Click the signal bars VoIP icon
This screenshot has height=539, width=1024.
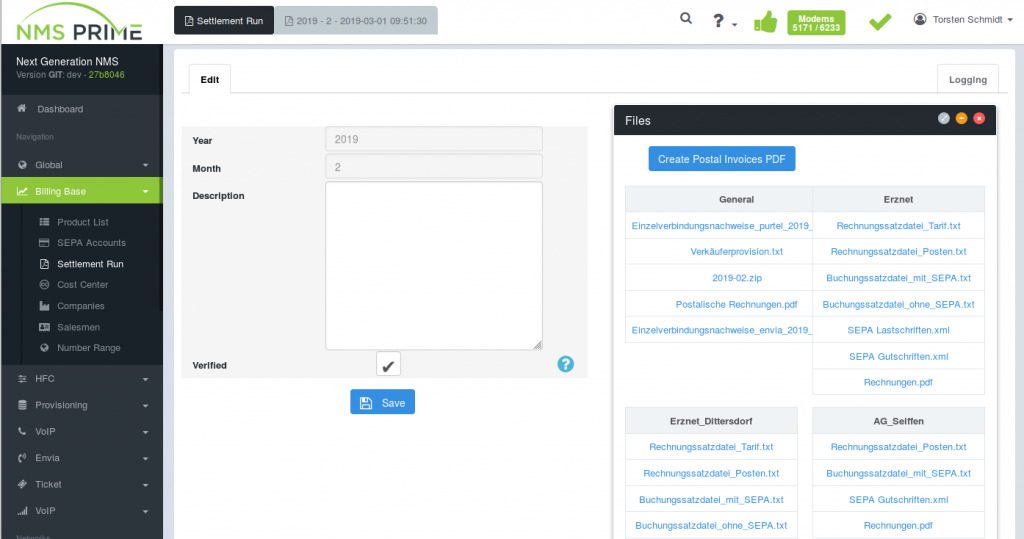click(22, 511)
